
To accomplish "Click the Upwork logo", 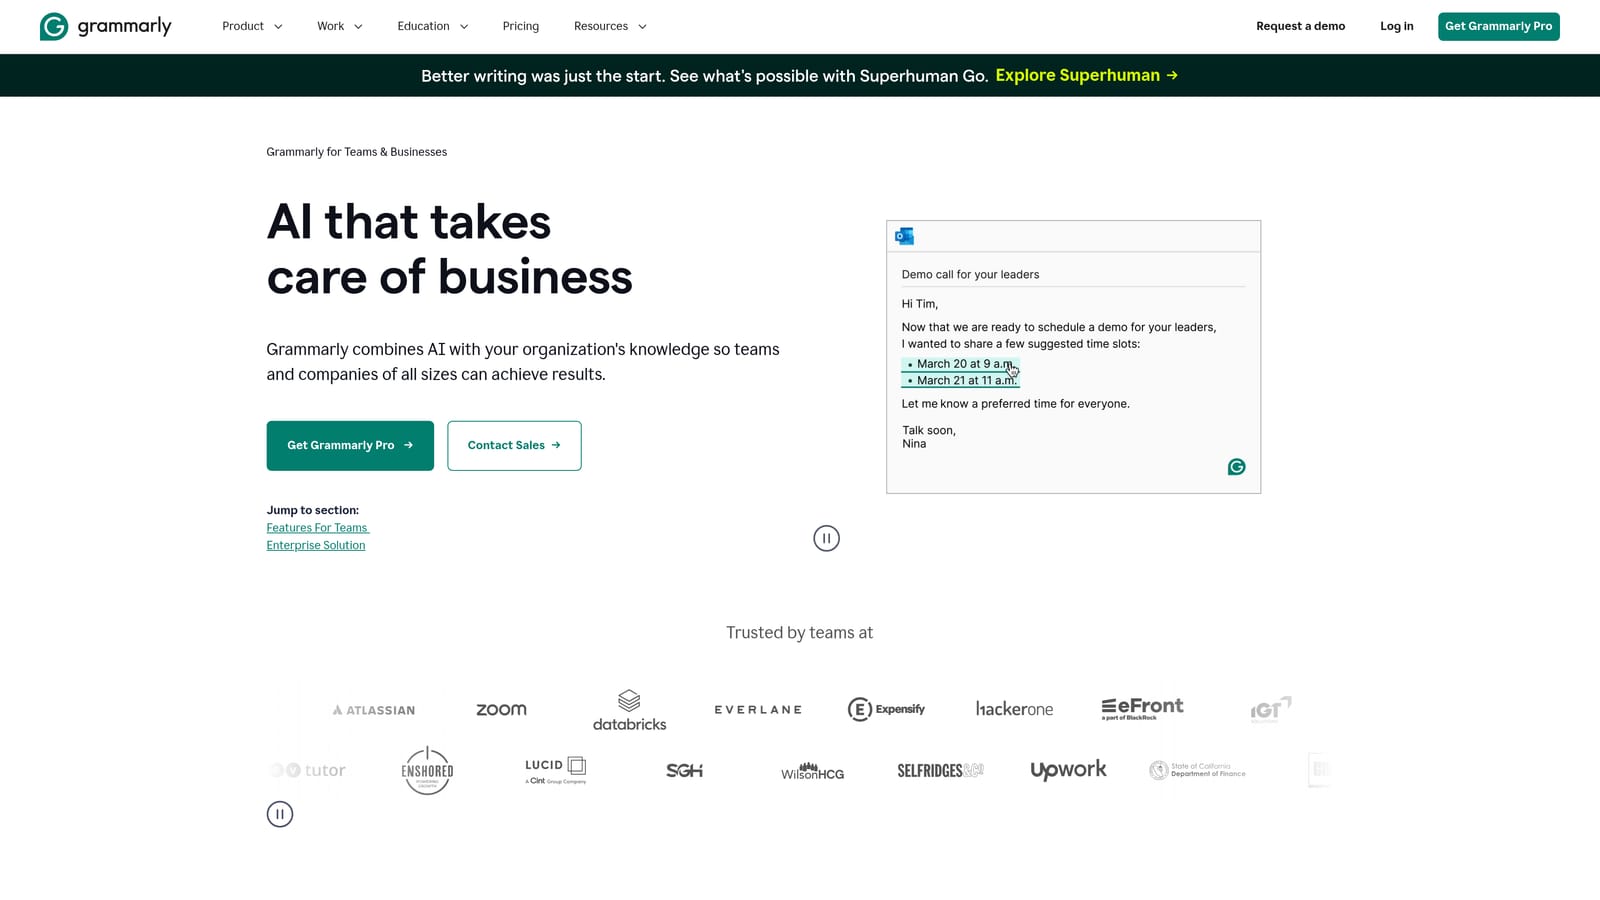I will point(1068,770).
